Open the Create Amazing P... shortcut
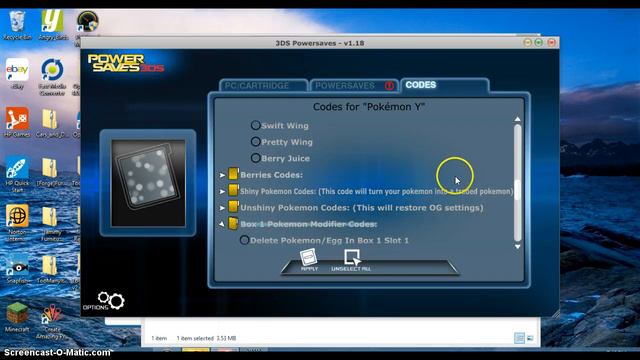 [x=51, y=321]
